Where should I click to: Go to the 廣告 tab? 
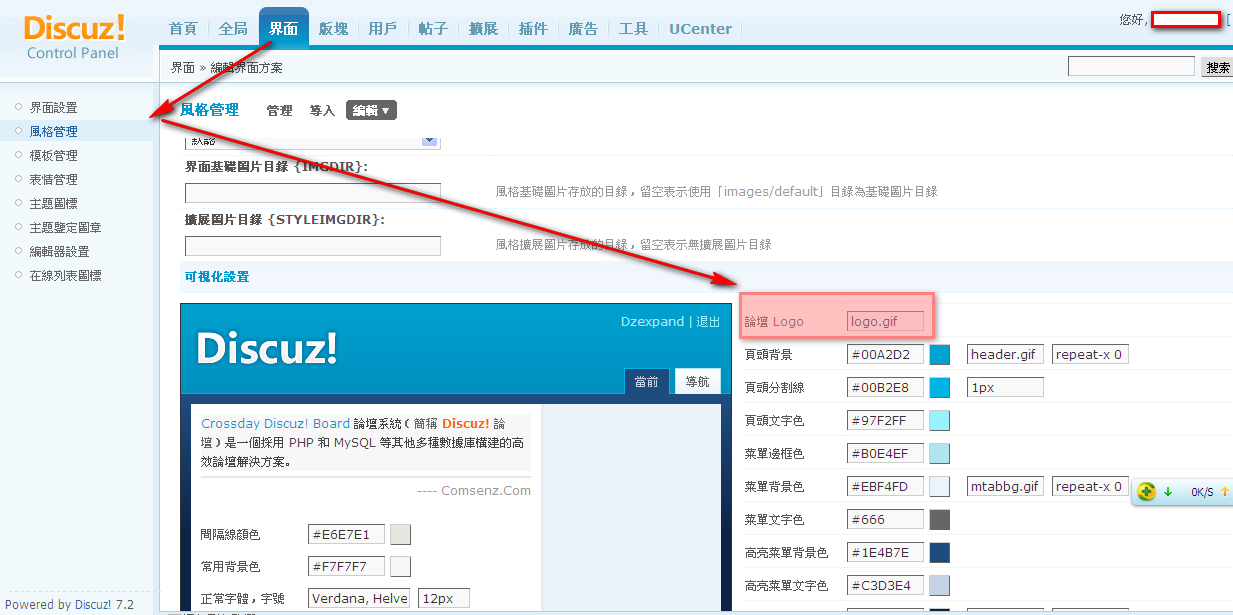[583, 29]
